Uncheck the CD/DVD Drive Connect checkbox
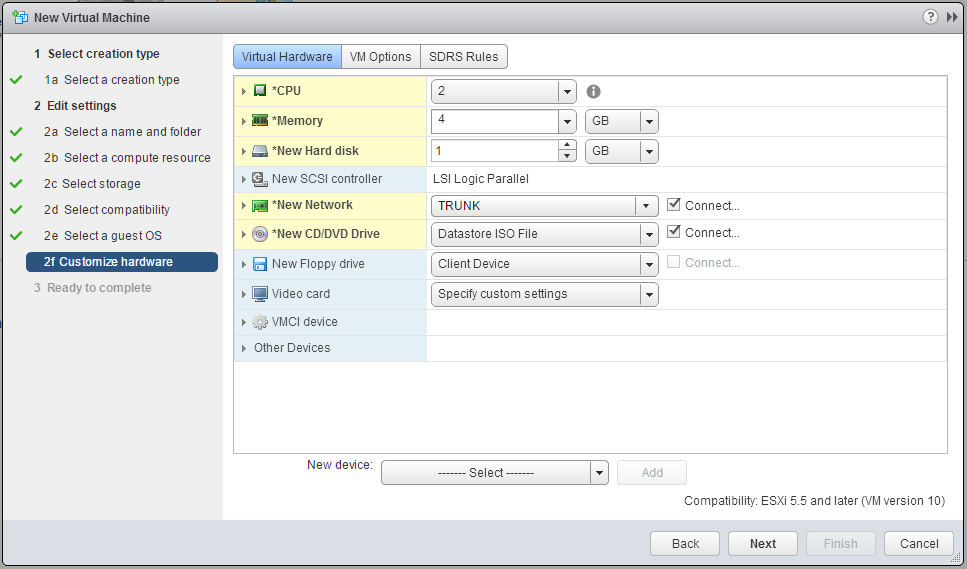The image size is (967, 569). (674, 232)
